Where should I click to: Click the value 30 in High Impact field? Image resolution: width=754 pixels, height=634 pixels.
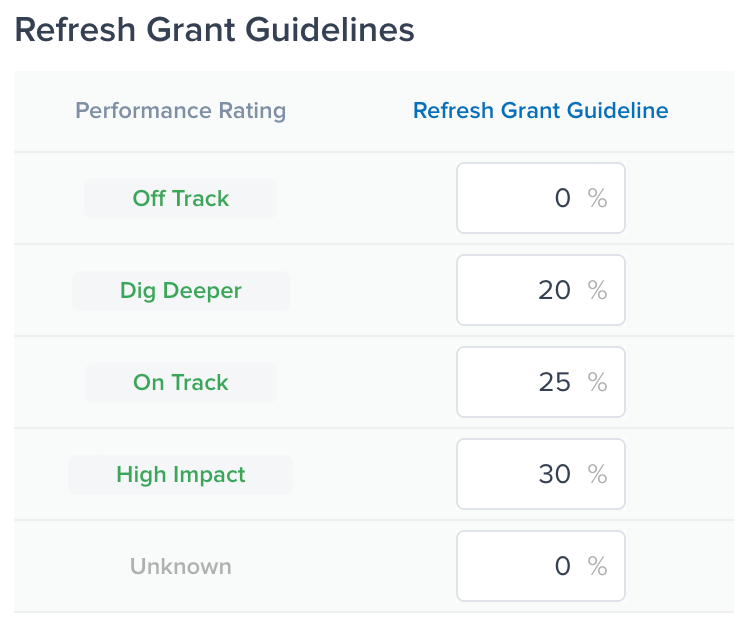(x=554, y=474)
